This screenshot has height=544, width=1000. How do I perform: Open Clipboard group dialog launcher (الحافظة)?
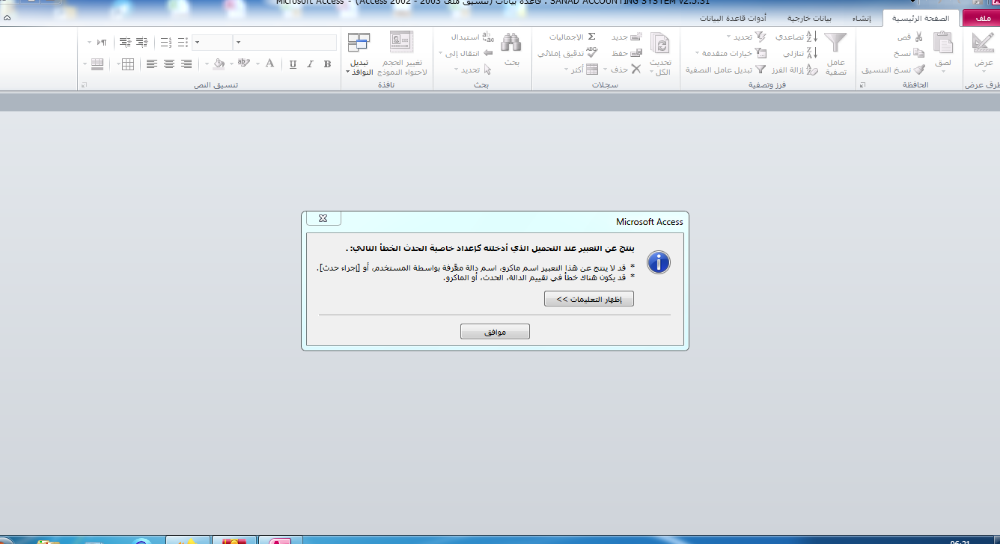point(862,85)
